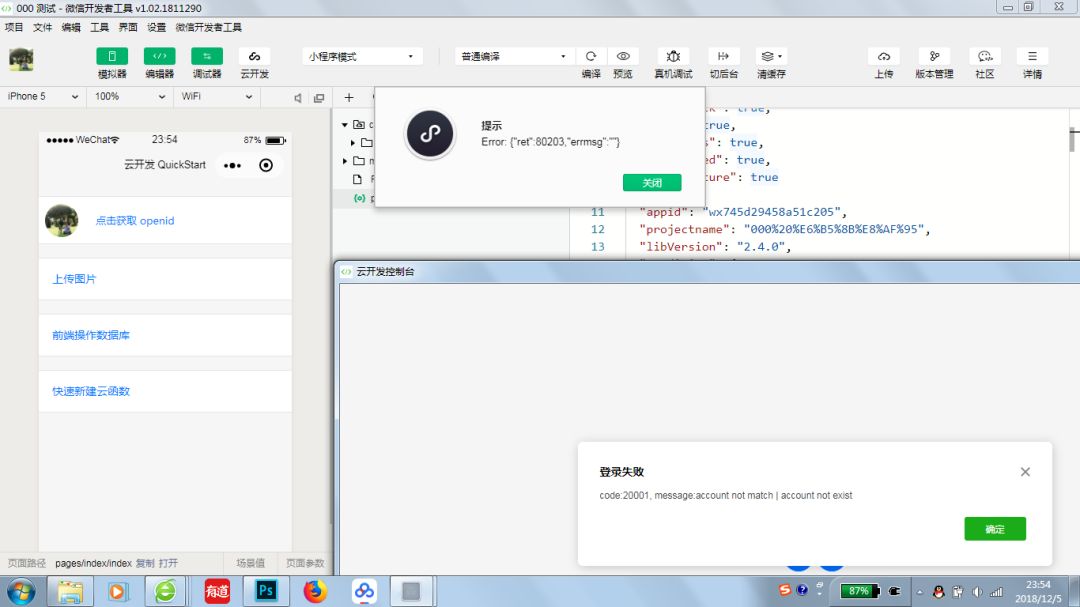Open Photoshop from the taskbar
Screen dimensions: 1080x607
(266, 591)
